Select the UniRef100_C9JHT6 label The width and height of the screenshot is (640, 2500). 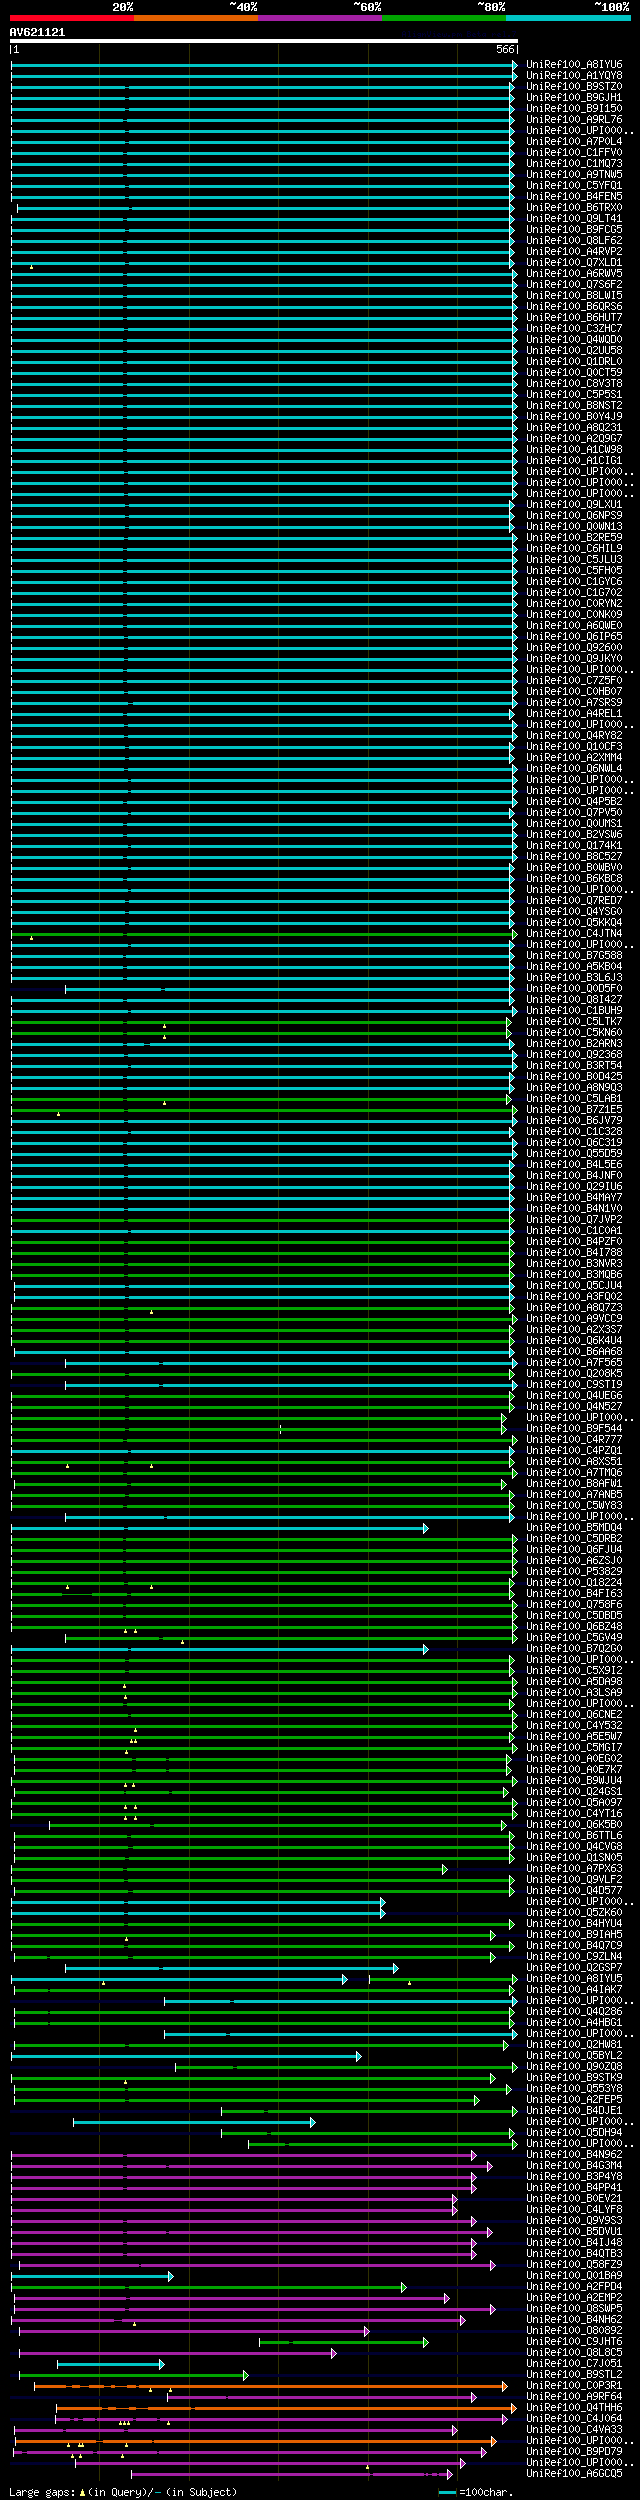574,2341
